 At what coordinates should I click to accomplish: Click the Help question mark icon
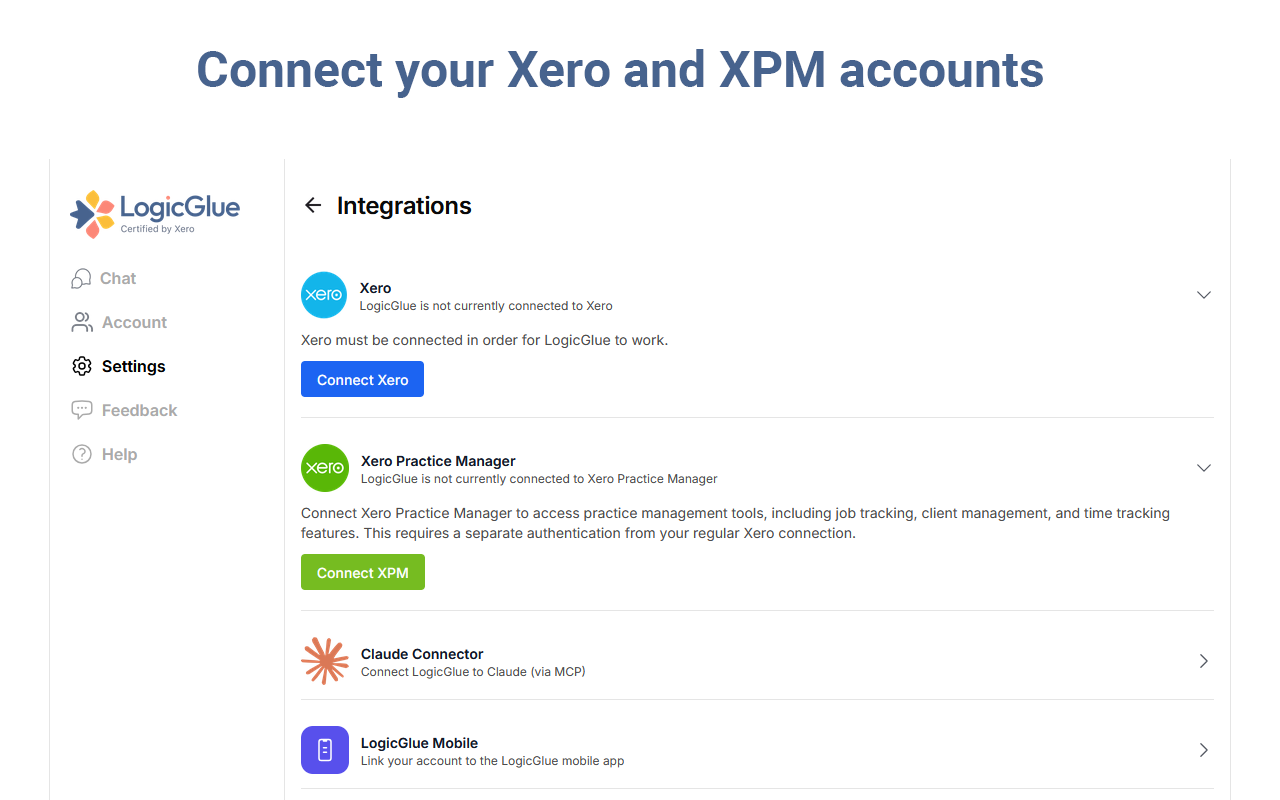pos(82,454)
